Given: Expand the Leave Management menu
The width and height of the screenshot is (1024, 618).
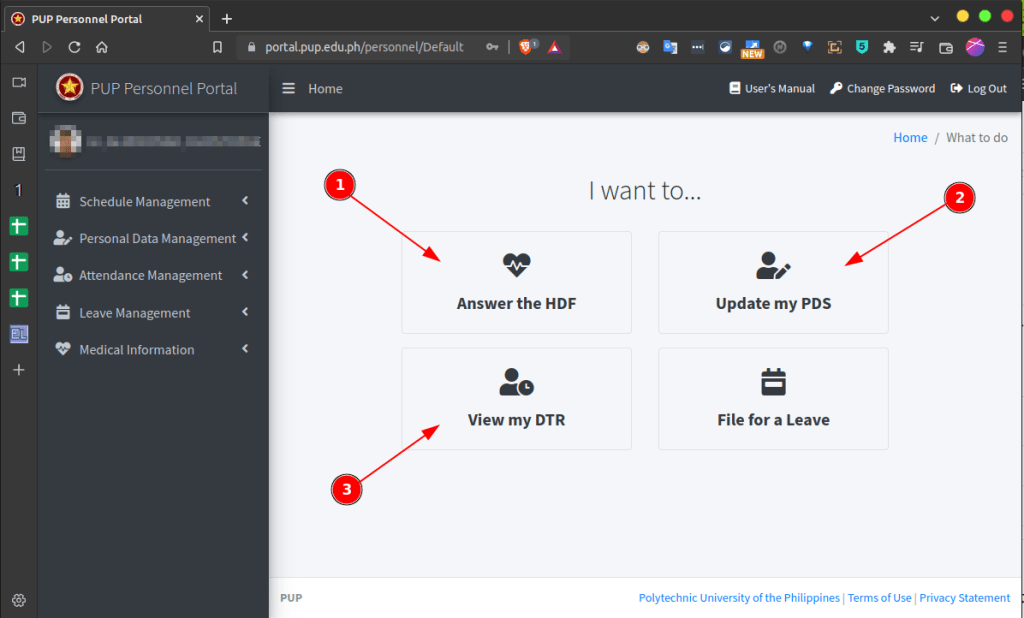Looking at the screenshot, I should pos(134,313).
